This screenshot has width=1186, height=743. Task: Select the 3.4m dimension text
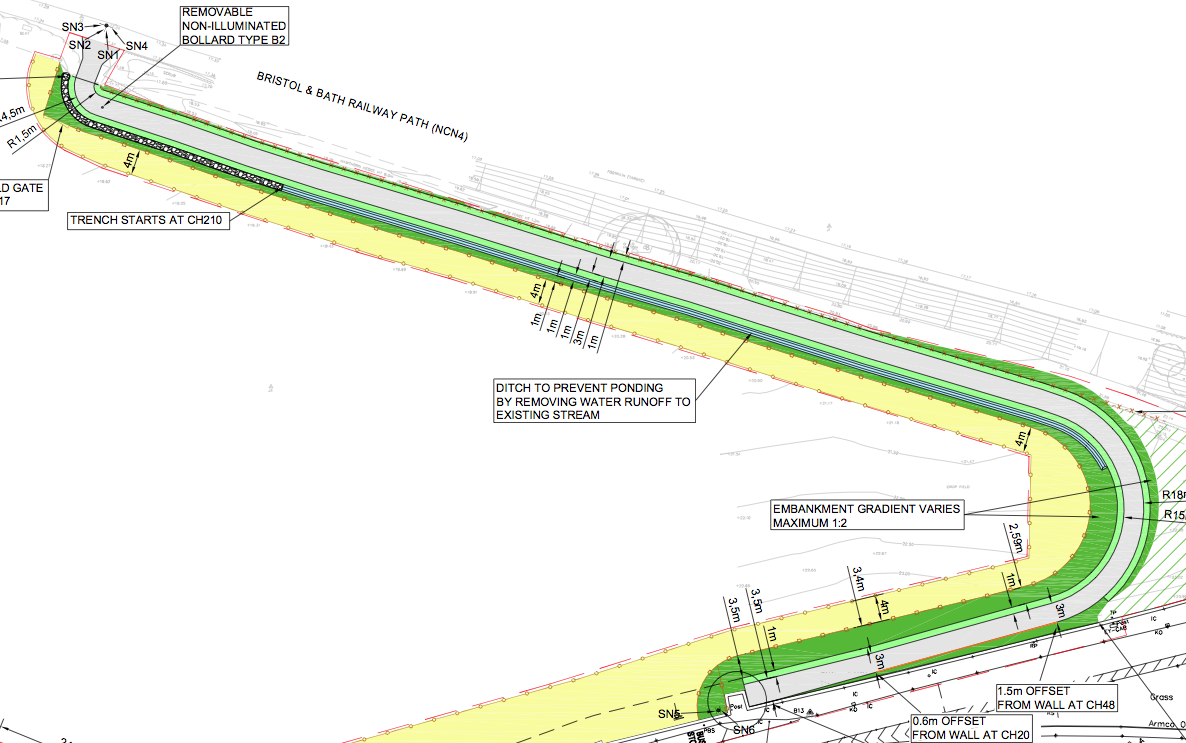pos(858,579)
